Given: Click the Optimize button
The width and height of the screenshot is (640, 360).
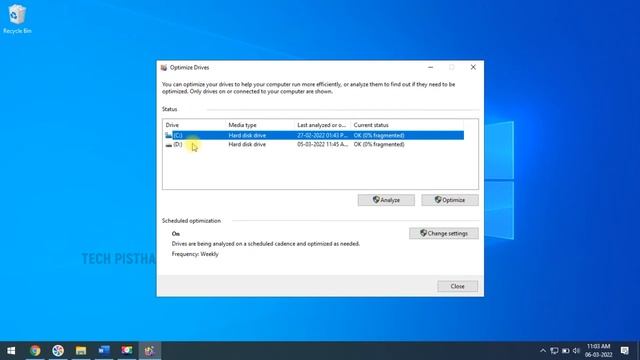Looking at the screenshot, I should coord(450,200).
